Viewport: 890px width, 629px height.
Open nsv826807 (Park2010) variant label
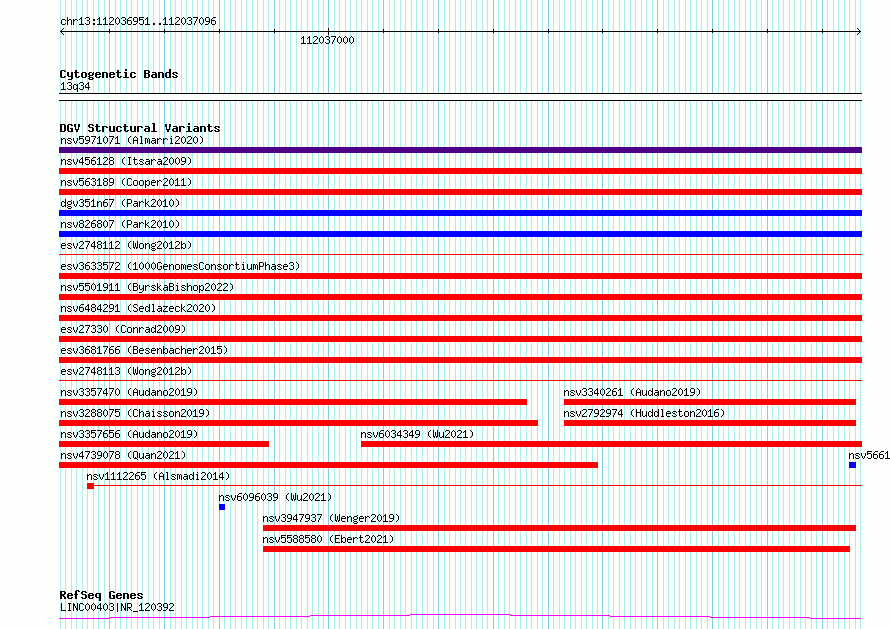pyautogui.click(x=120, y=224)
